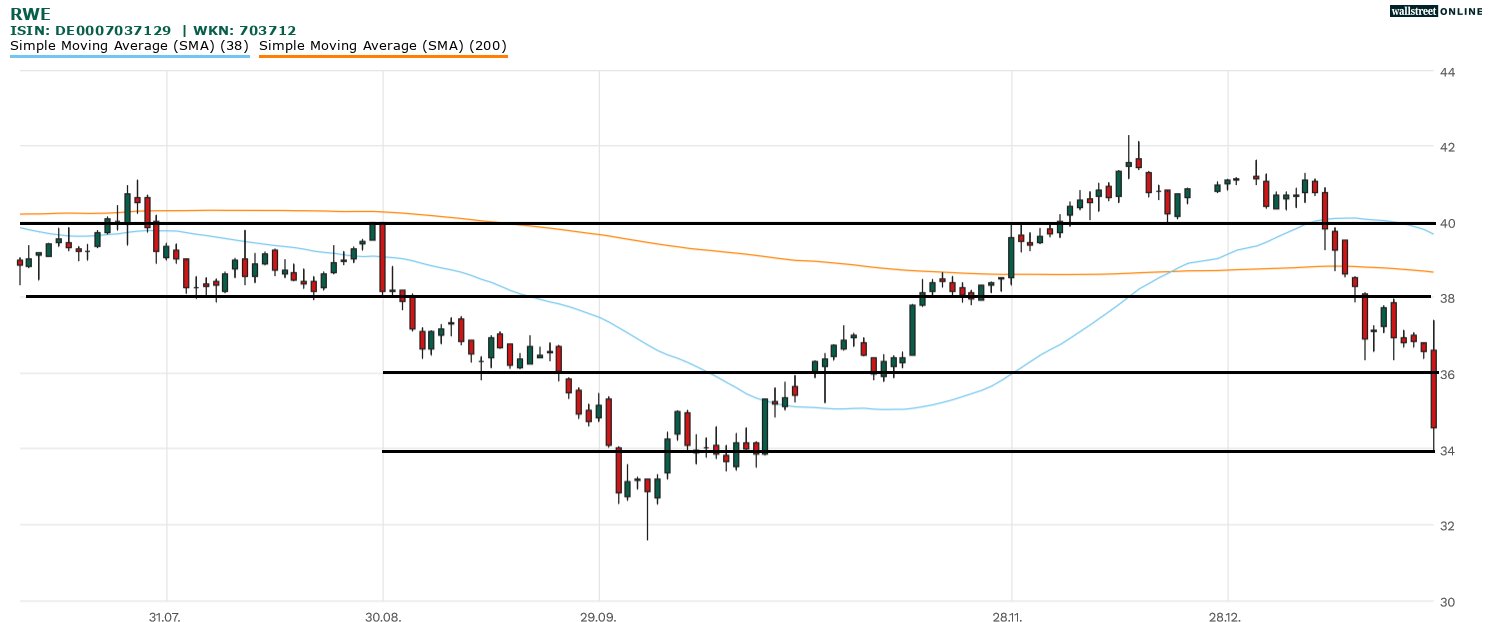Click the black horizontal line at 34
The width and height of the screenshot is (1490, 622).
point(900,451)
